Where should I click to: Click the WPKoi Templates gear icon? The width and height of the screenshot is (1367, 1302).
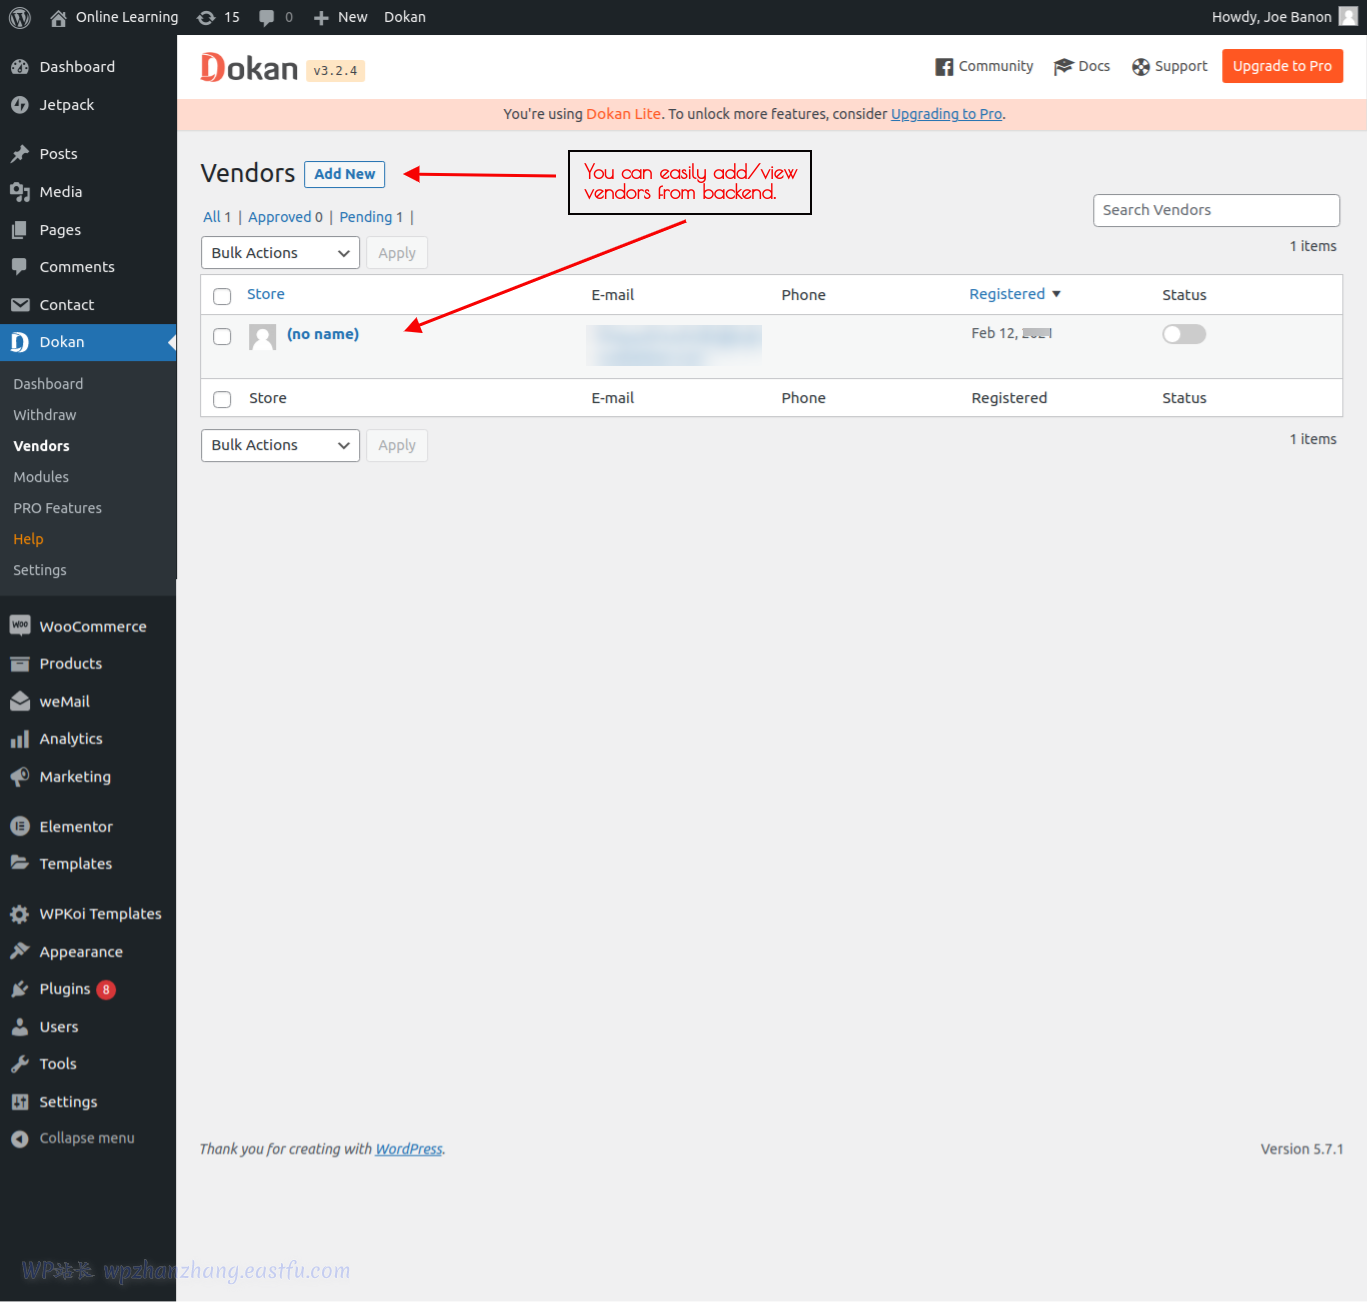click(x=20, y=914)
